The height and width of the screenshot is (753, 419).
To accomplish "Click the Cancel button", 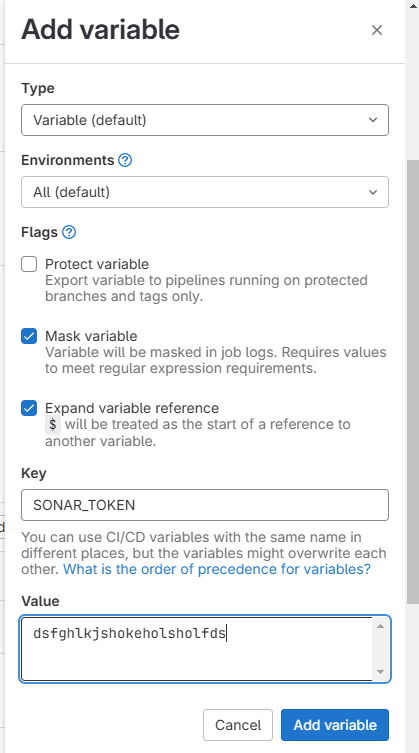I will pos(238,725).
